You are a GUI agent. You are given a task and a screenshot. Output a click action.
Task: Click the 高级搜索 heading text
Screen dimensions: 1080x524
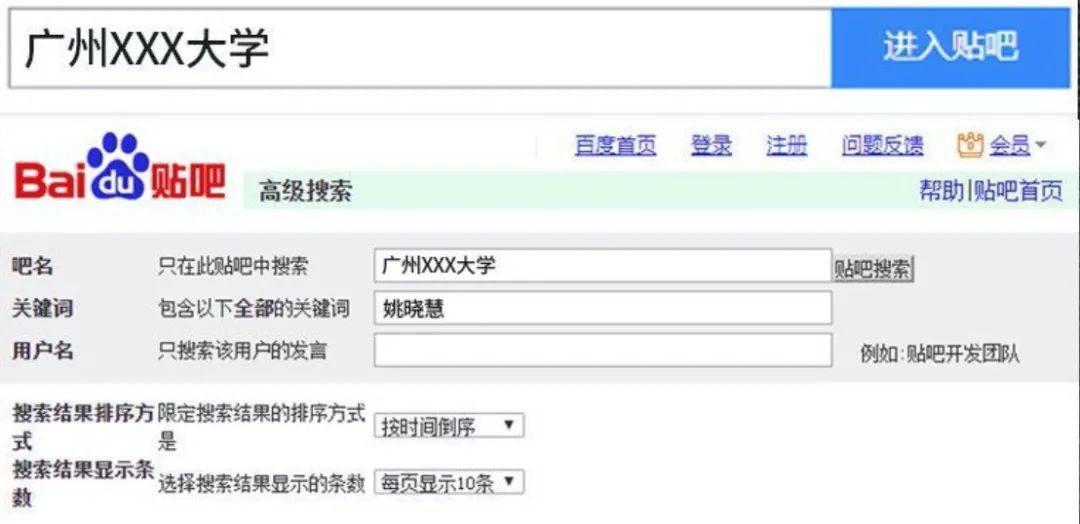[305, 191]
